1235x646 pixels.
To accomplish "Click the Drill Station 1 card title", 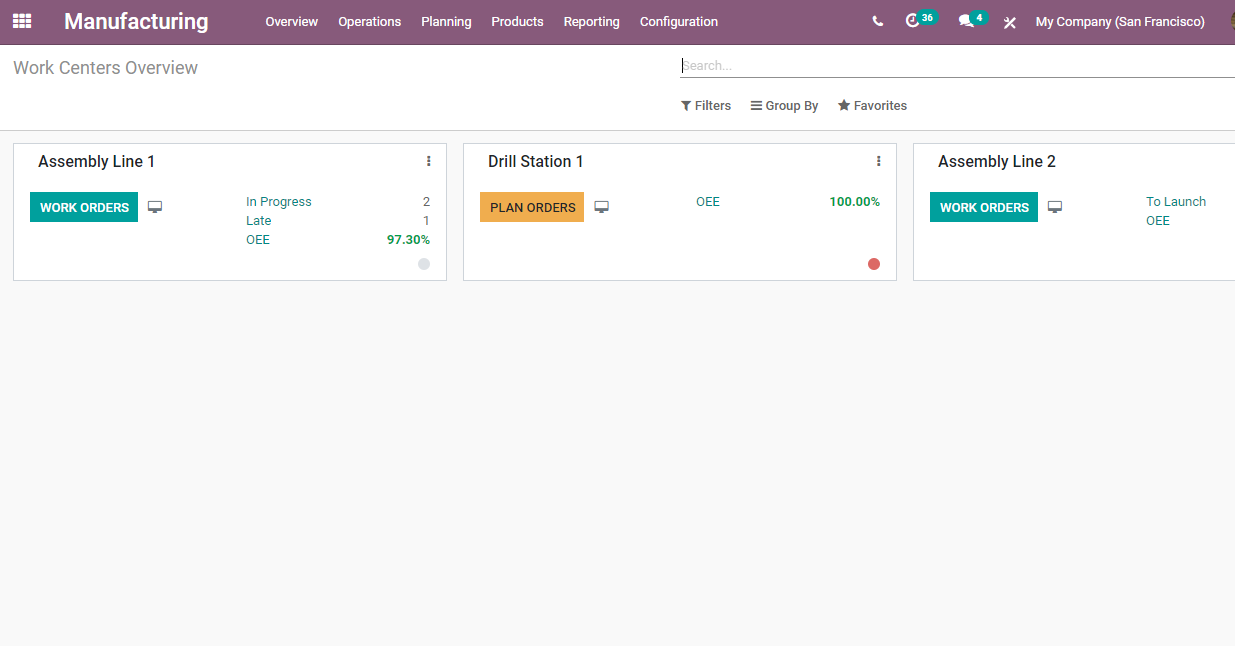I will (536, 161).
